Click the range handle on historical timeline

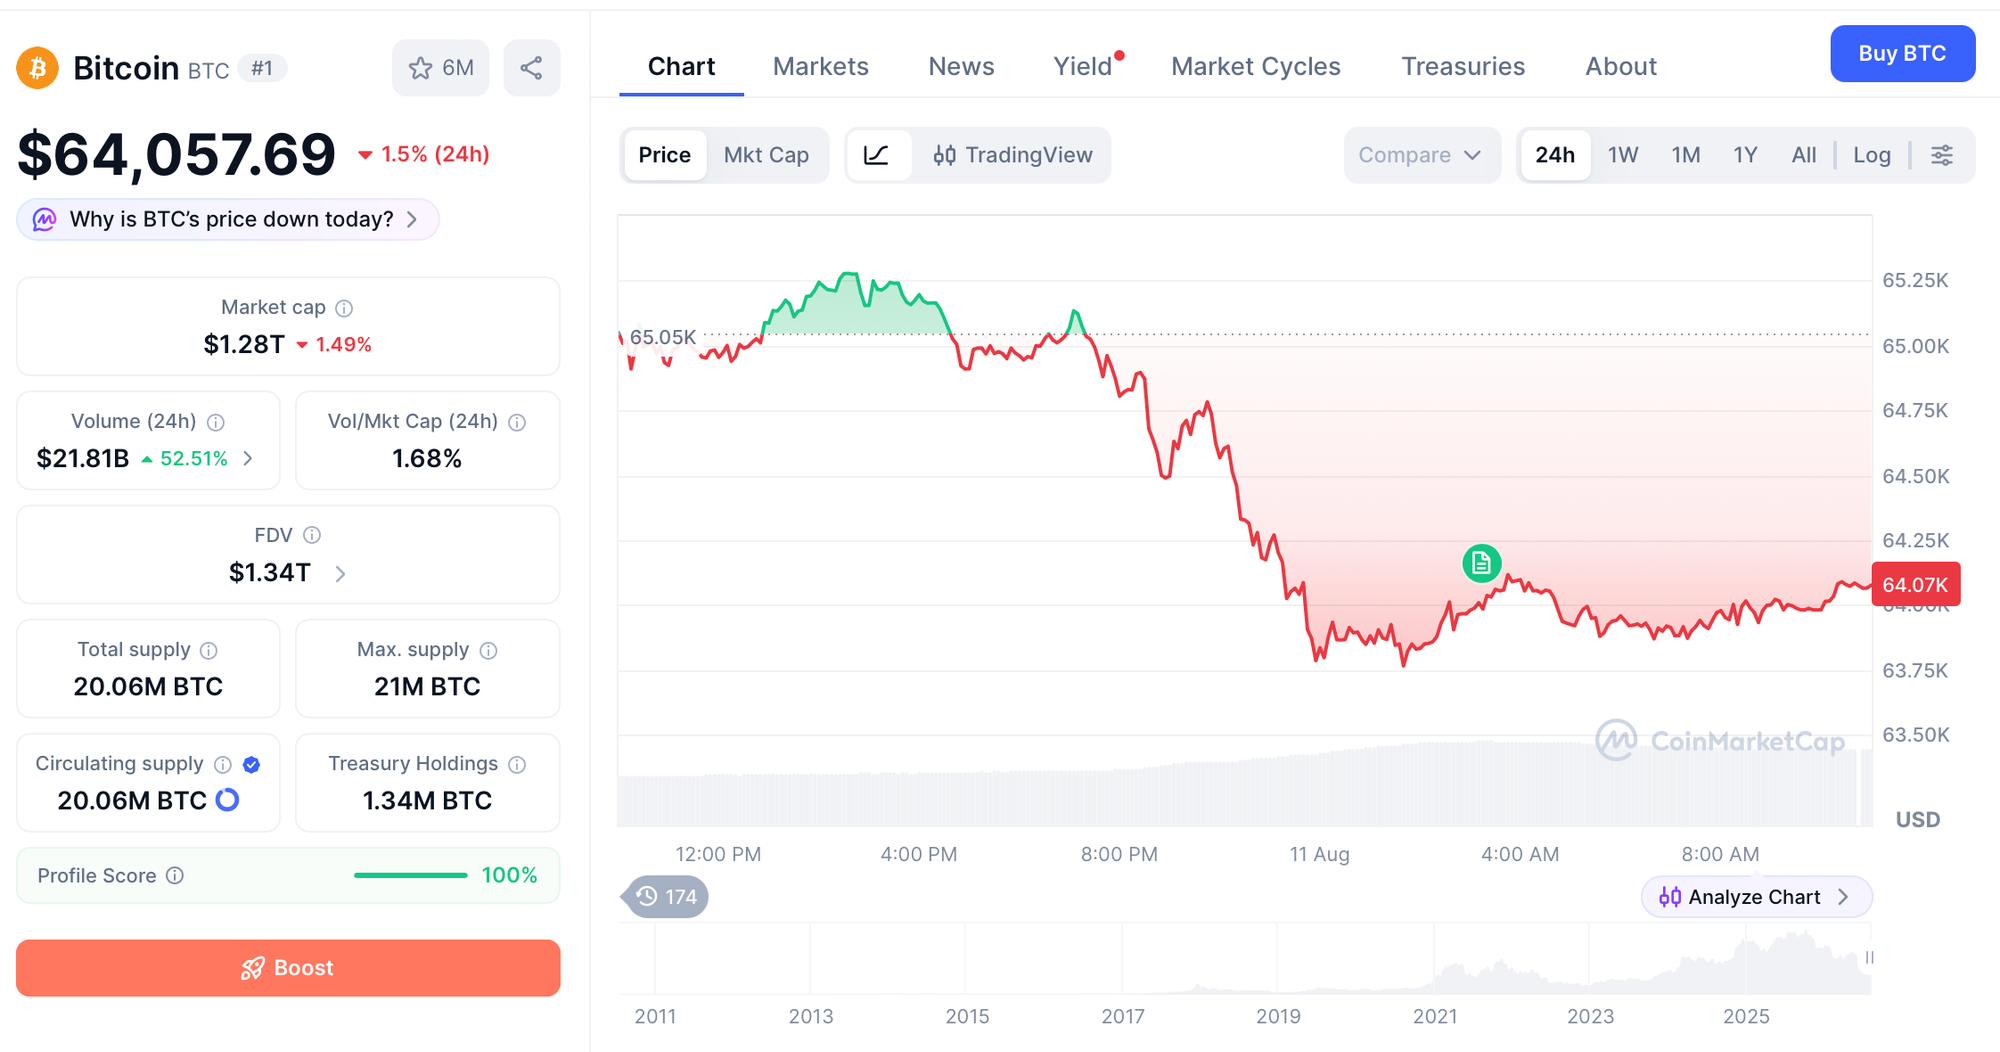[x=1869, y=958]
